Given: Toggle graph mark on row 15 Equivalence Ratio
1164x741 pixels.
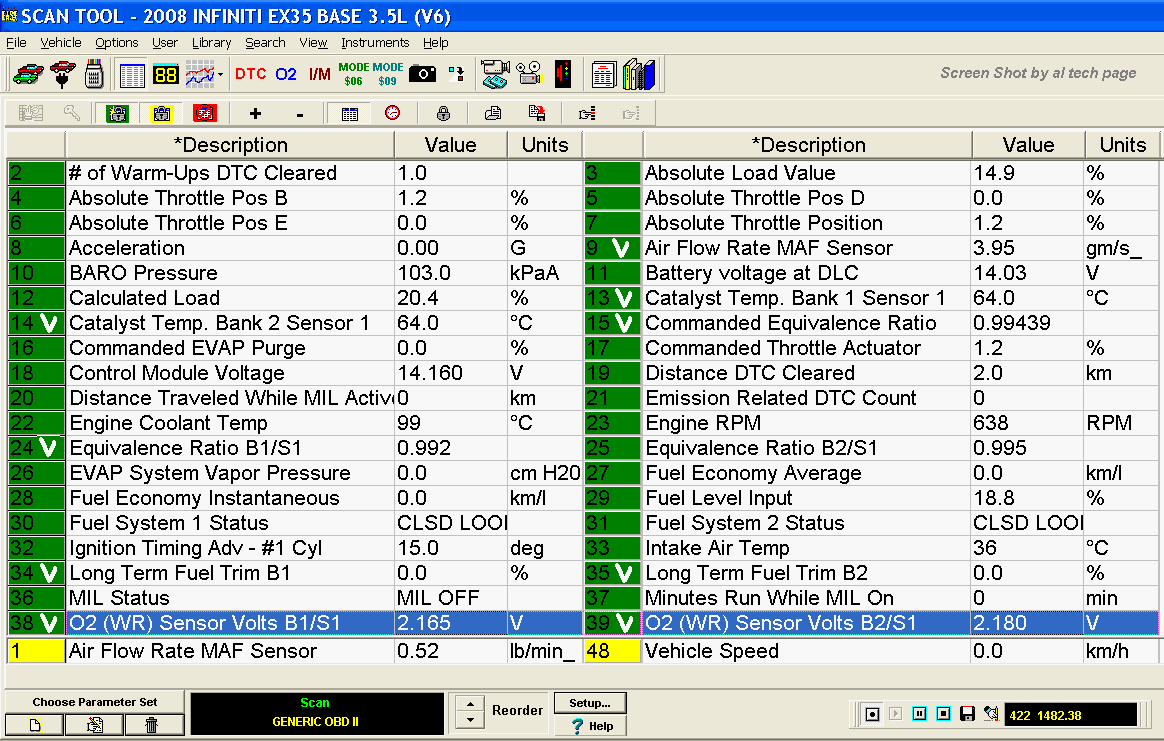Looking at the screenshot, I should pyautogui.click(x=624, y=324).
